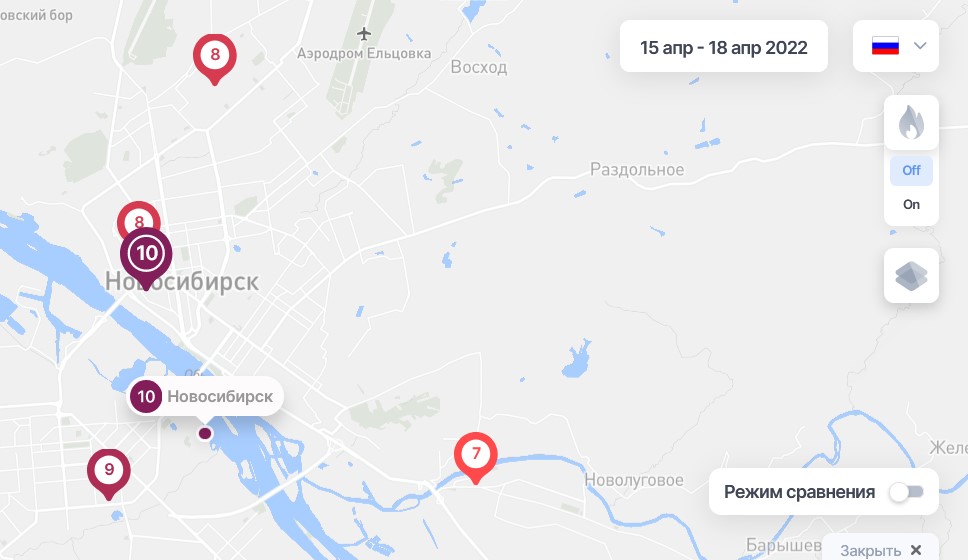Select the crimson pin marked 9
The width and height of the screenshot is (968, 560).
click(109, 474)
